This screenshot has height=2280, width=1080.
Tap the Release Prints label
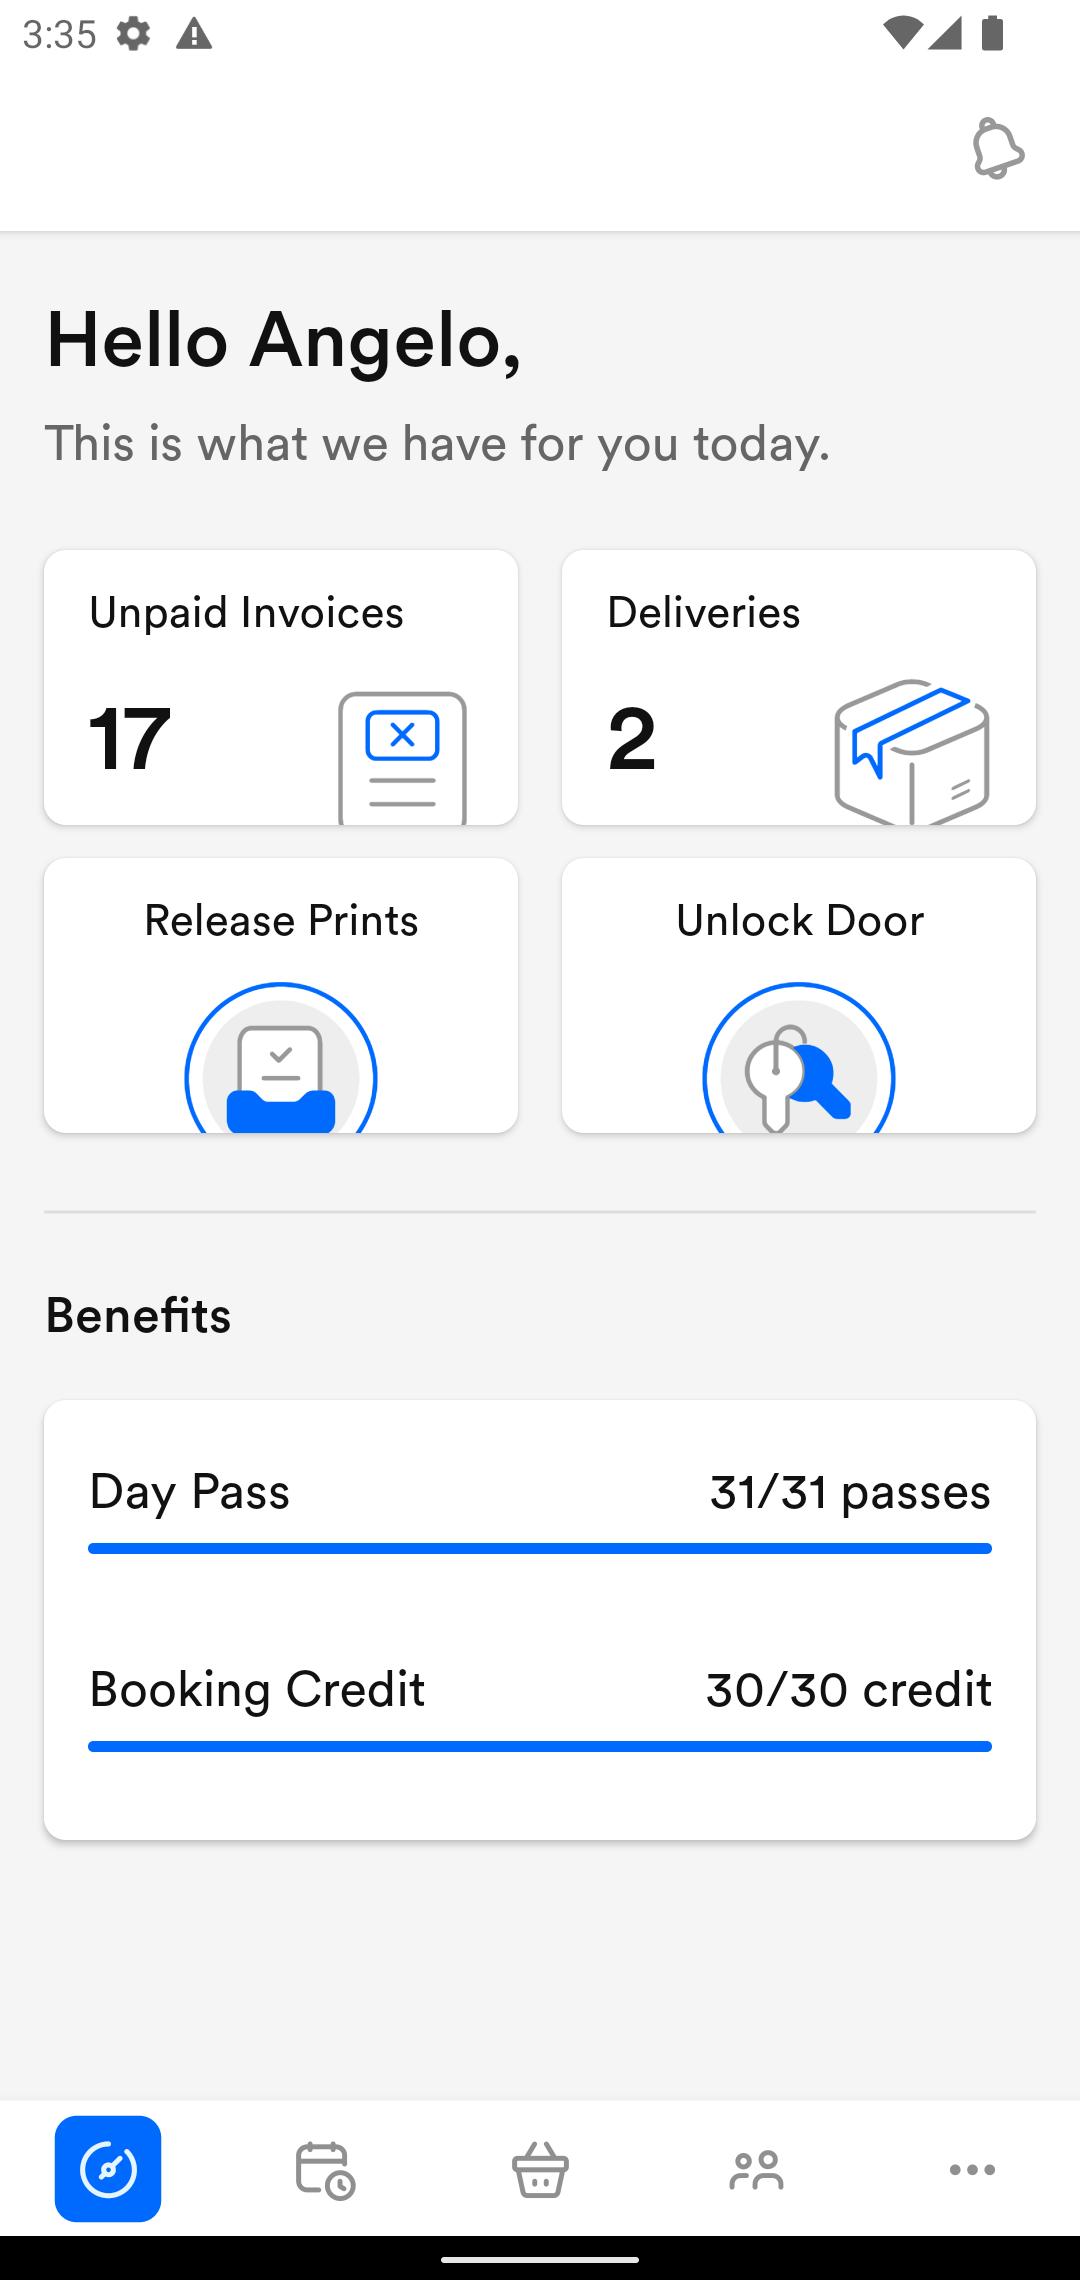click(x=281, y=920)
